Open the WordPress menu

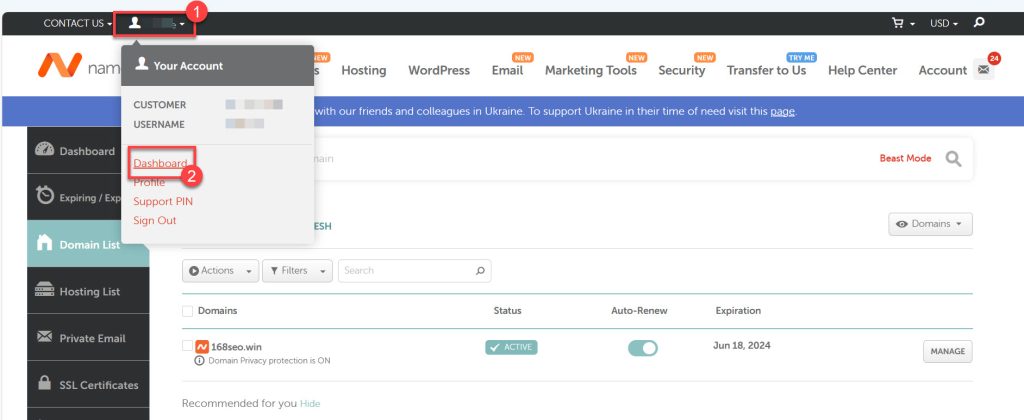[439, 71]
